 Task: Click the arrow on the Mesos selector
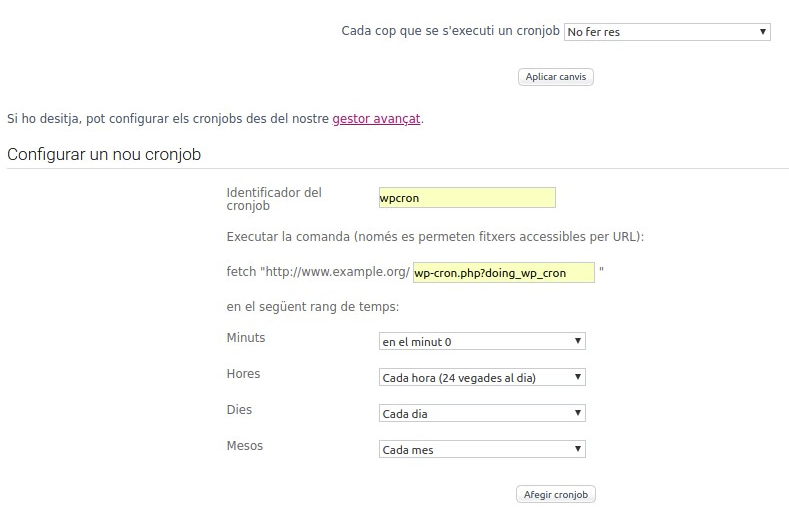pos(578,449)
